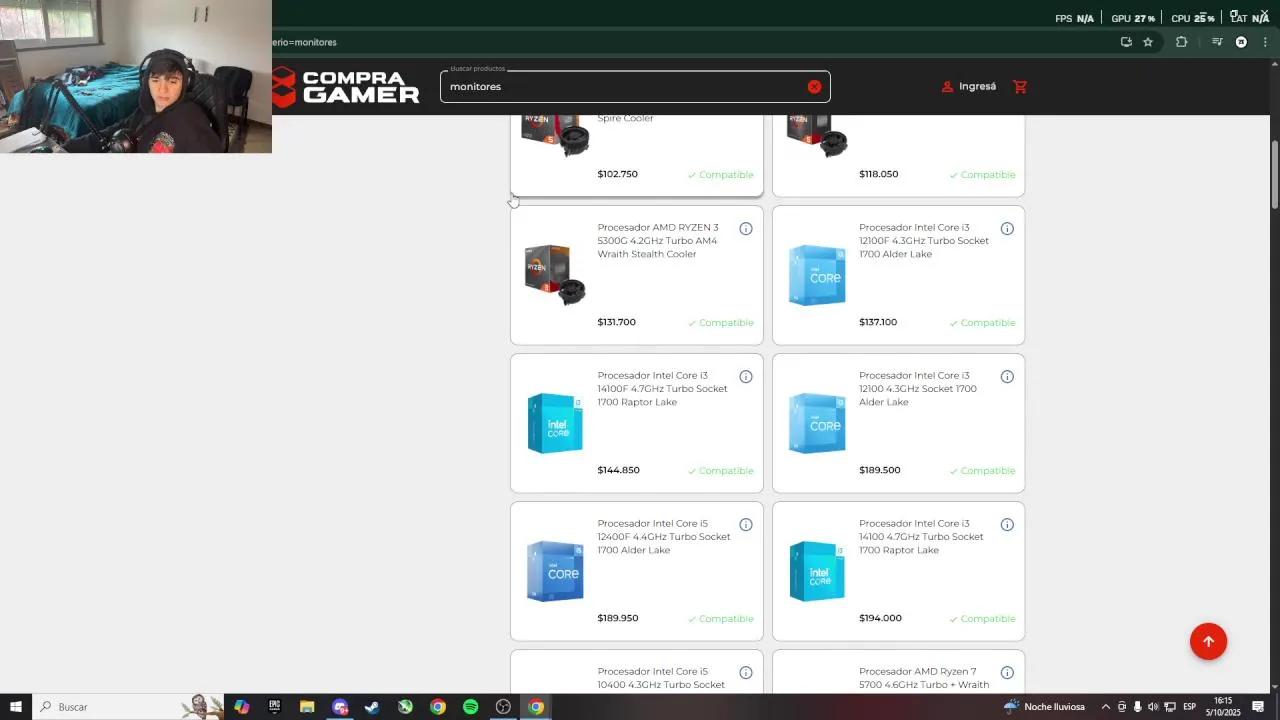Select Core i3 14100 product image

coord(817,571)
